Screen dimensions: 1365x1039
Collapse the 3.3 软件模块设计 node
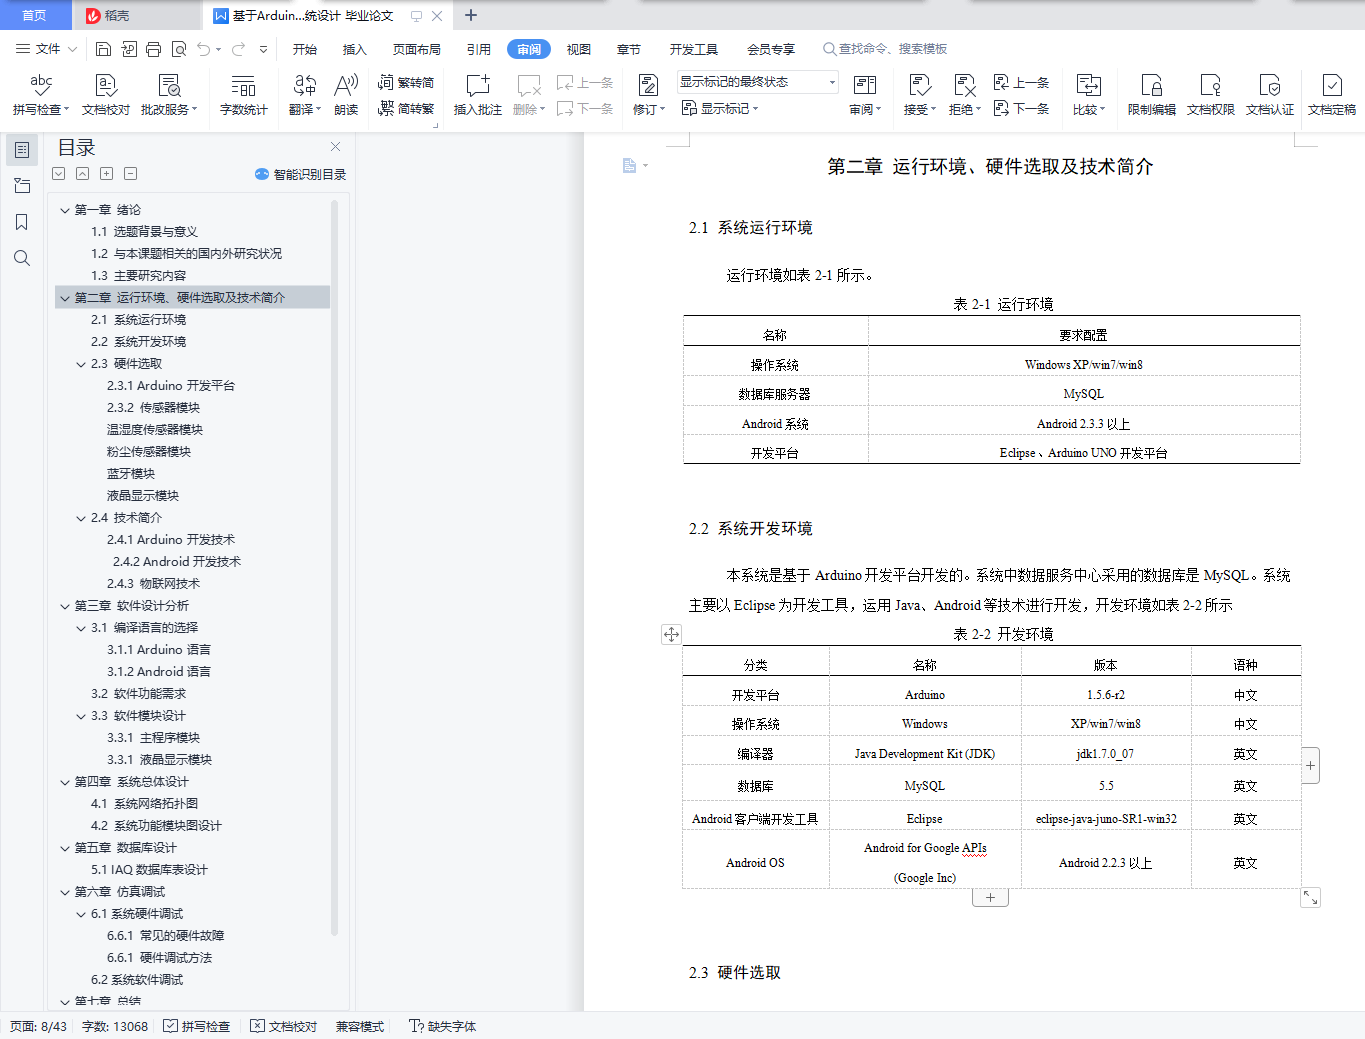[81, 716]
